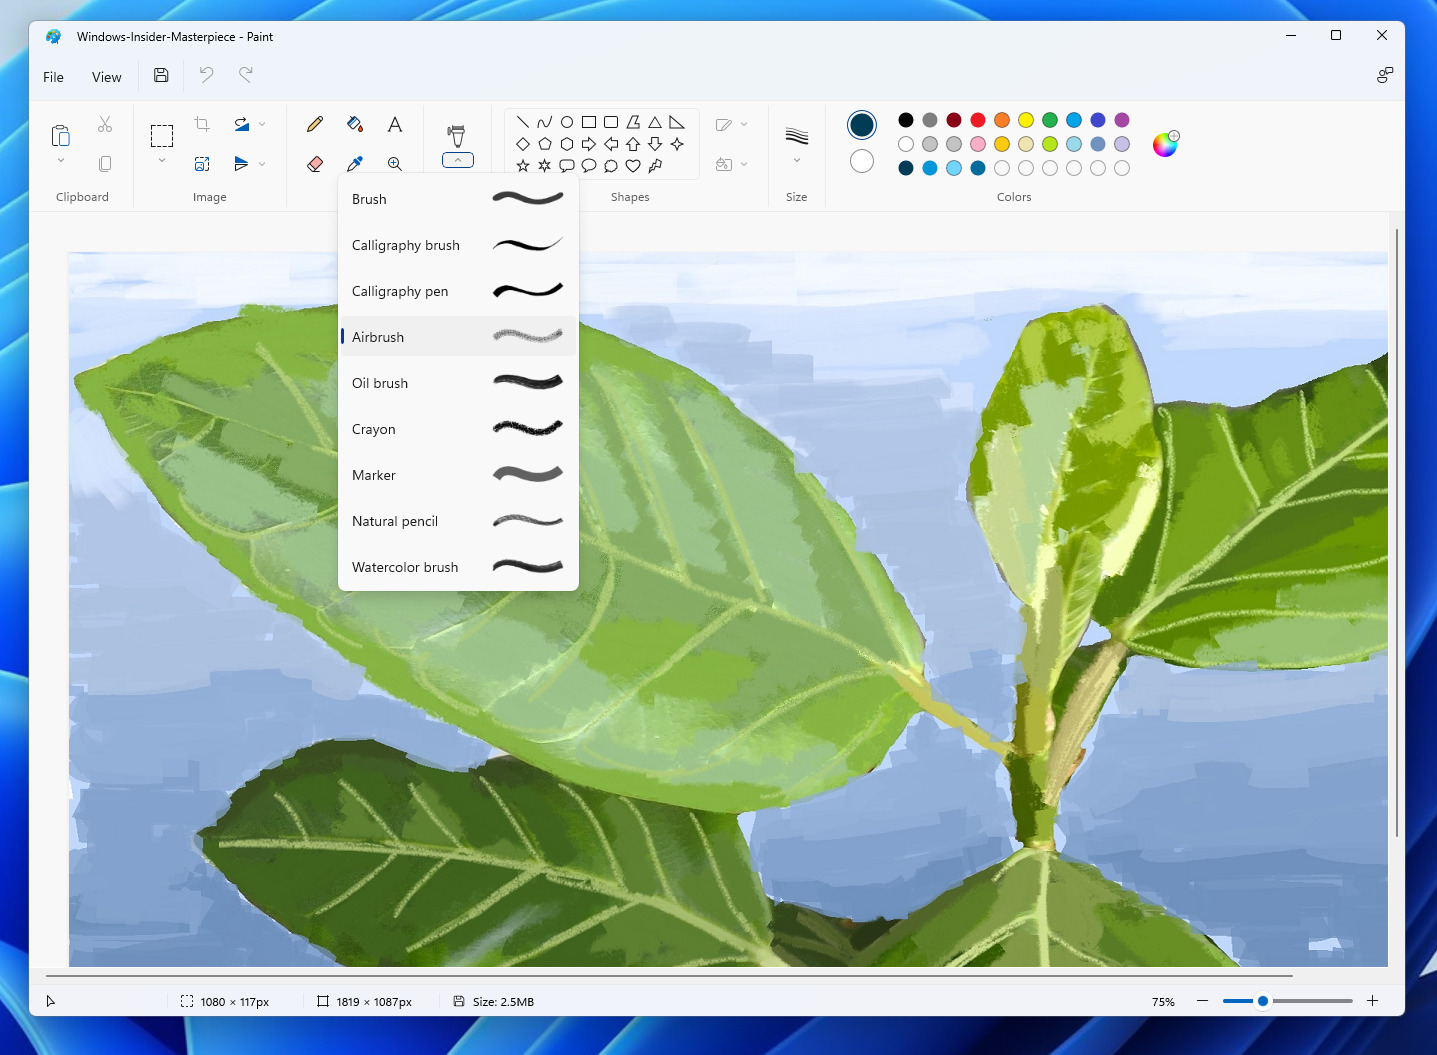The width and height of the screenshot is (1437, 1055).
Task: Expand the Selection tool options dropdown
Action: click(162, 160)
